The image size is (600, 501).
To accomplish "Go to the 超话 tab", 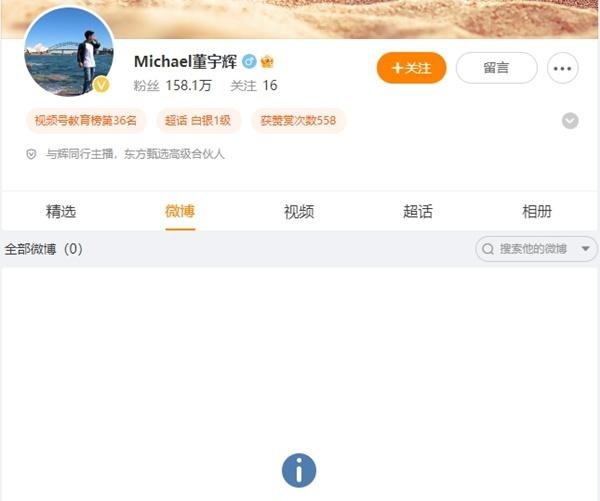I will (418, 211).
